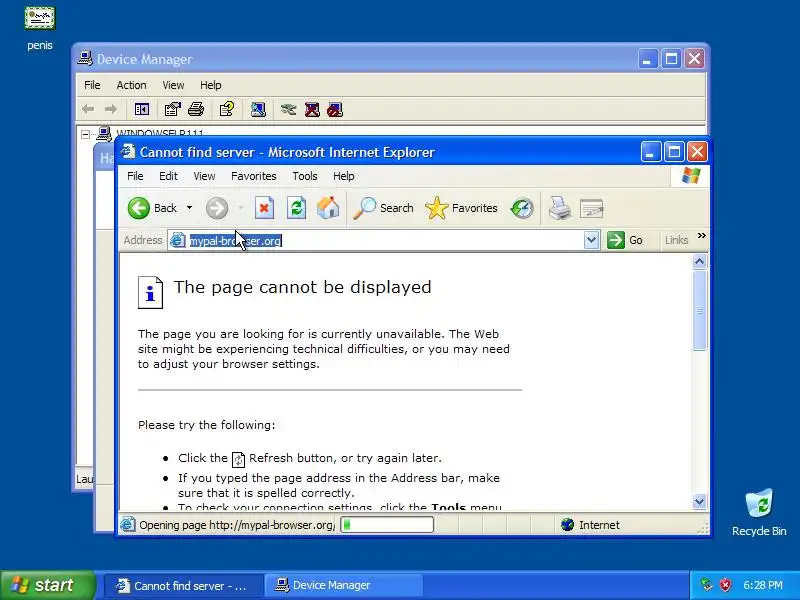
Task: Click Device Manager's forward arrow
Action: 111,109
